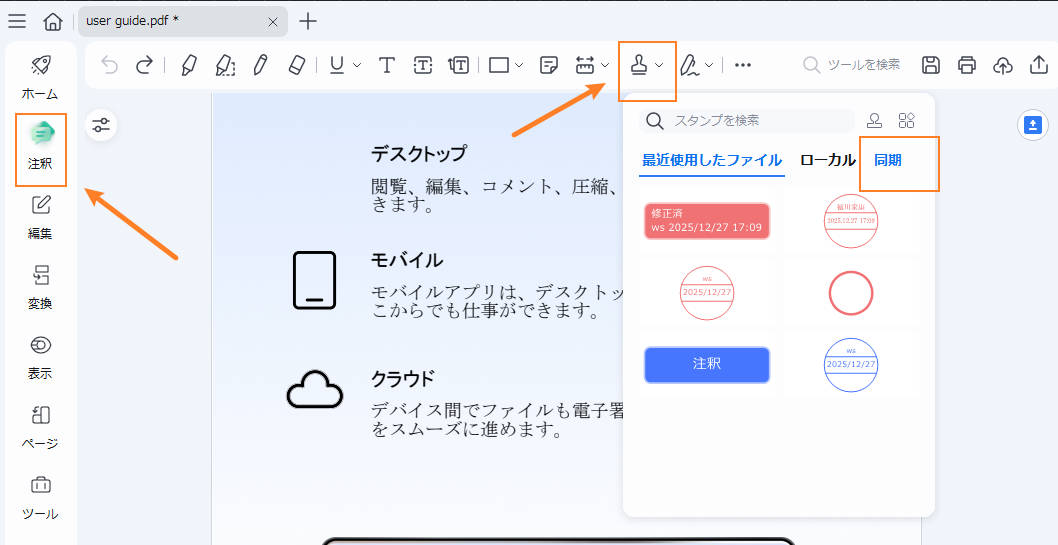The height and width of the screenshot is (545, 1058).
Task: Open the ホーム rocket panel
Action: pos(40,78)
